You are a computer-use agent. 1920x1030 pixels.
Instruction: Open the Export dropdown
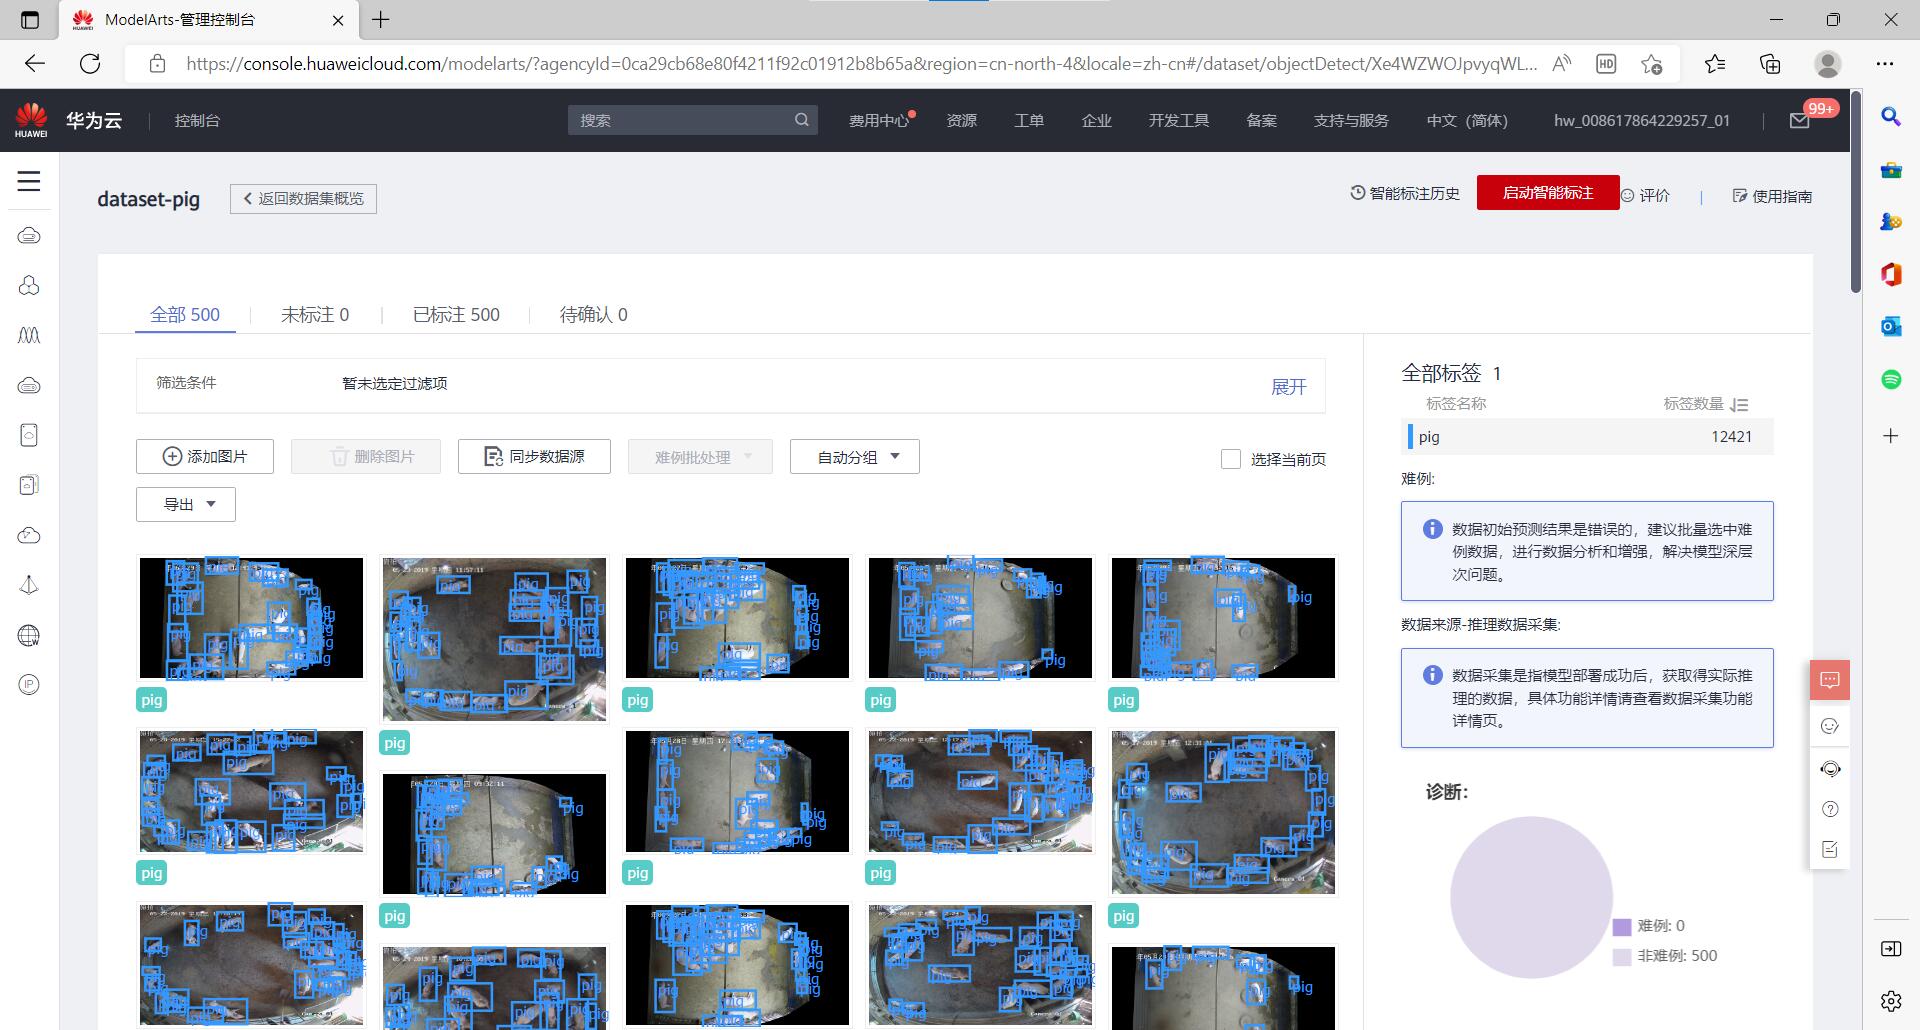pyautogui.click(x=186, y=505)
